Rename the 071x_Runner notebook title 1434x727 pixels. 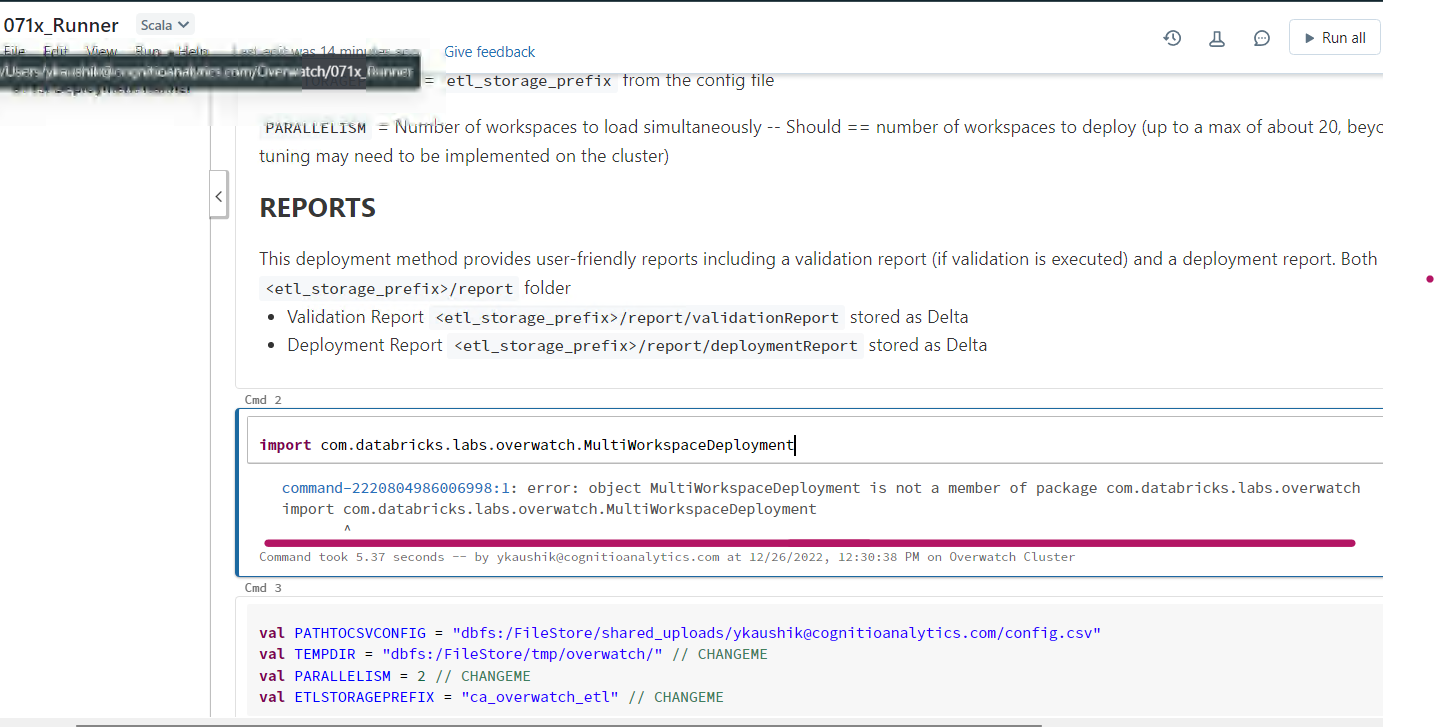(61, 25)
